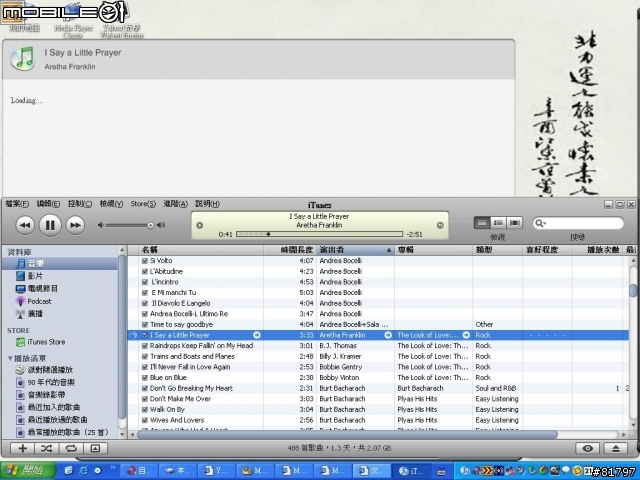Pause the current song
The height and width of the screenshot is (480, 640).
pos(50,225)
